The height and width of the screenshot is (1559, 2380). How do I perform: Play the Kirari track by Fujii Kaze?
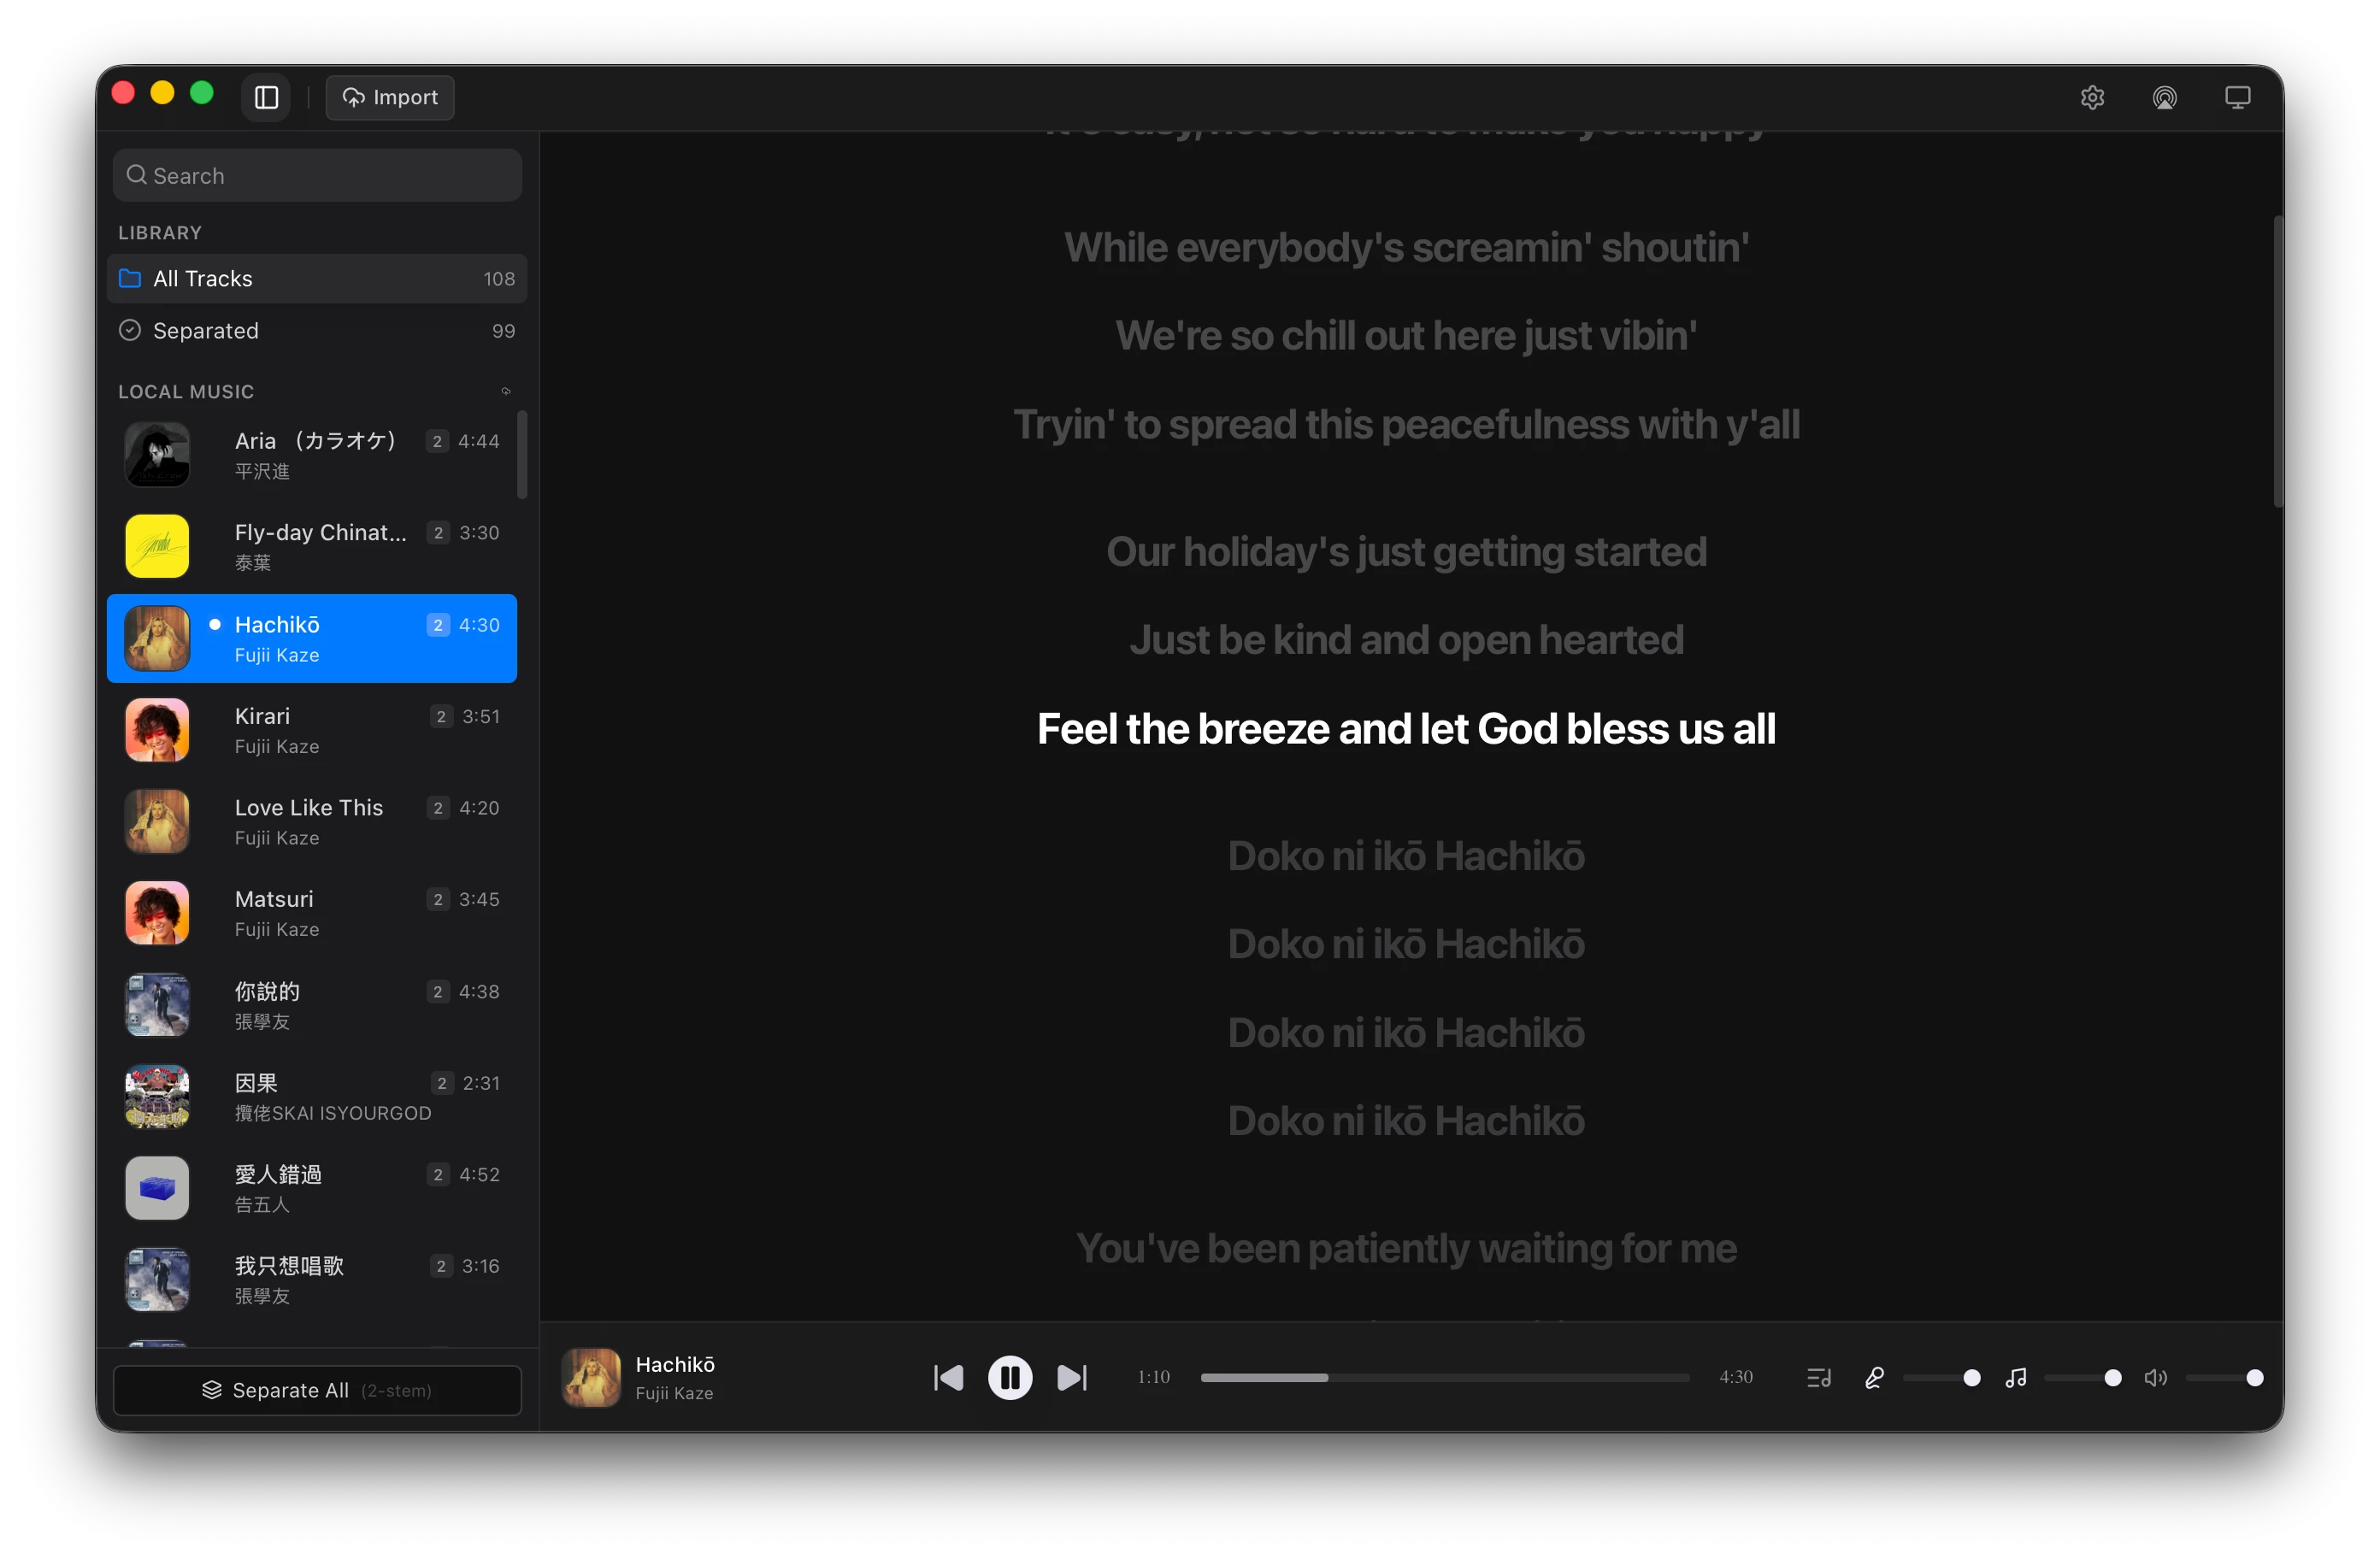(312, 730)
